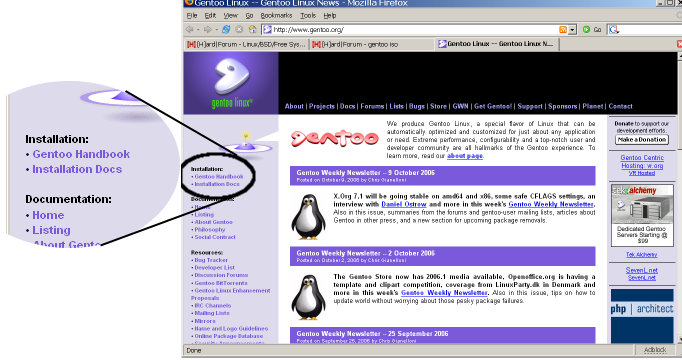The width and height of the screenshot is (682, 360).
Task: Click the about page link in intro text
Action: 465,156
